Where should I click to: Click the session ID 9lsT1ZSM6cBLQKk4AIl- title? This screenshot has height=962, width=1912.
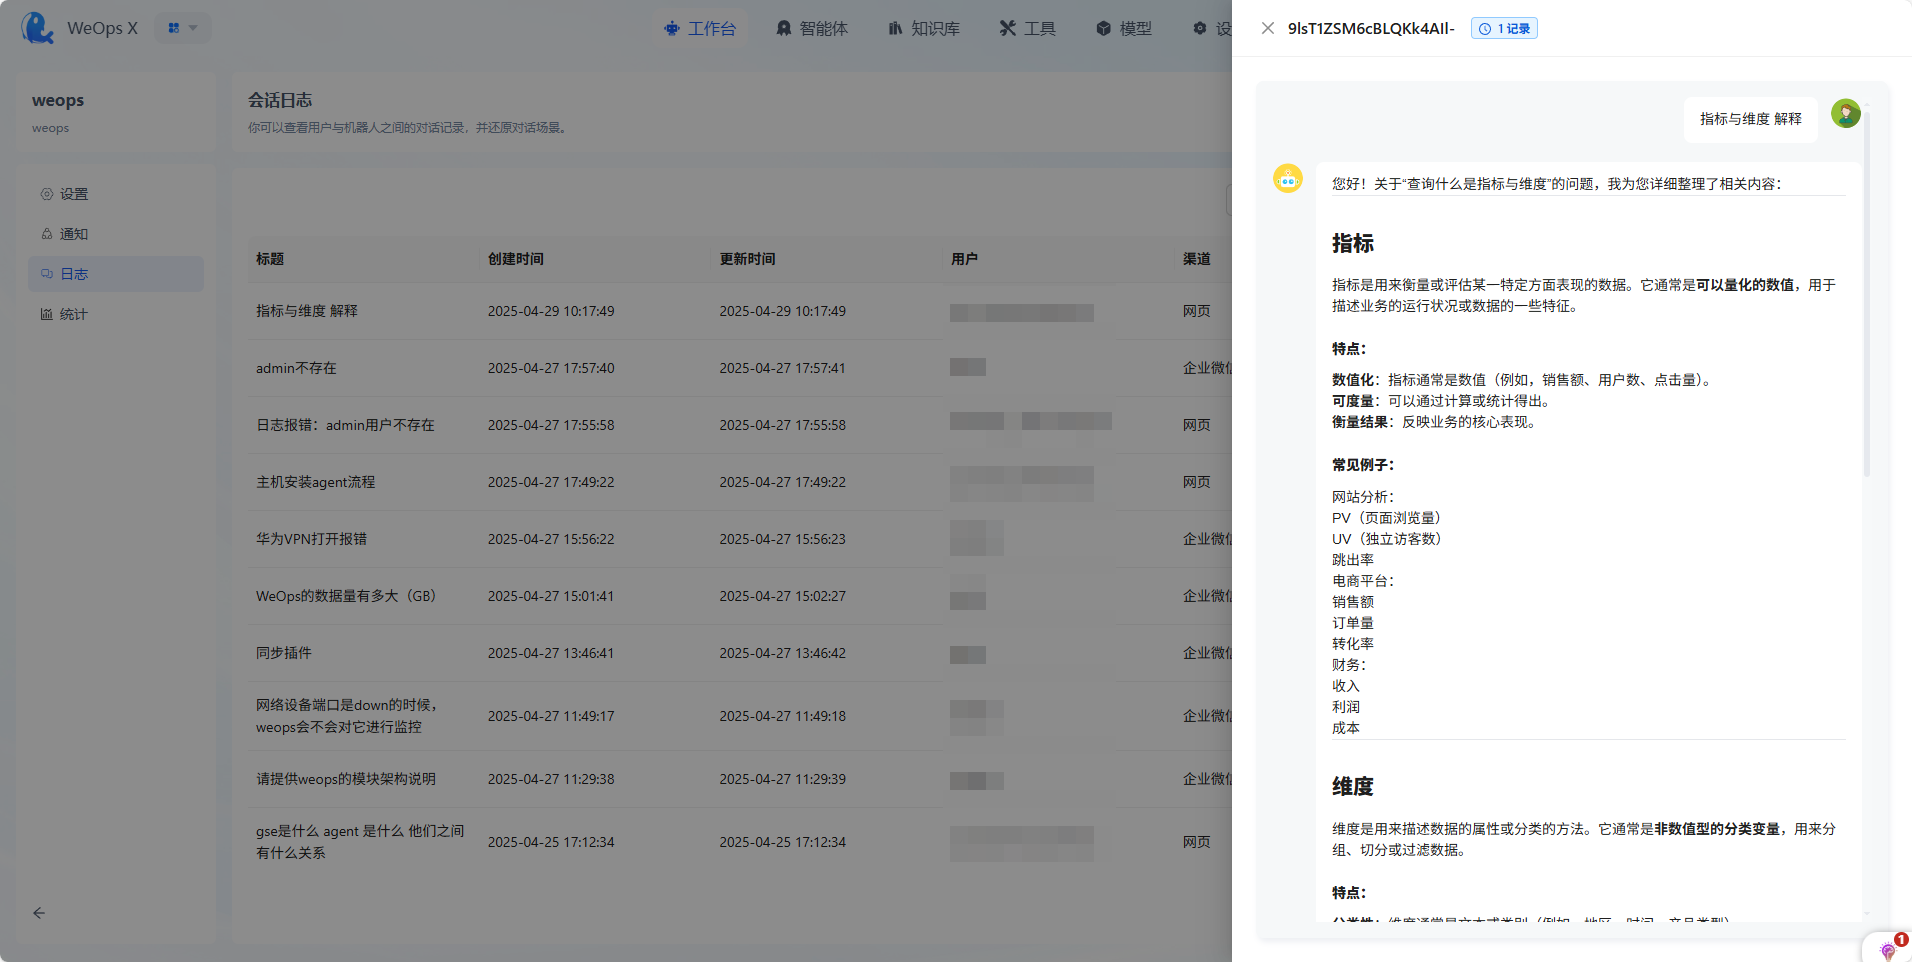pyautogui.click(x=1371, y=28)
